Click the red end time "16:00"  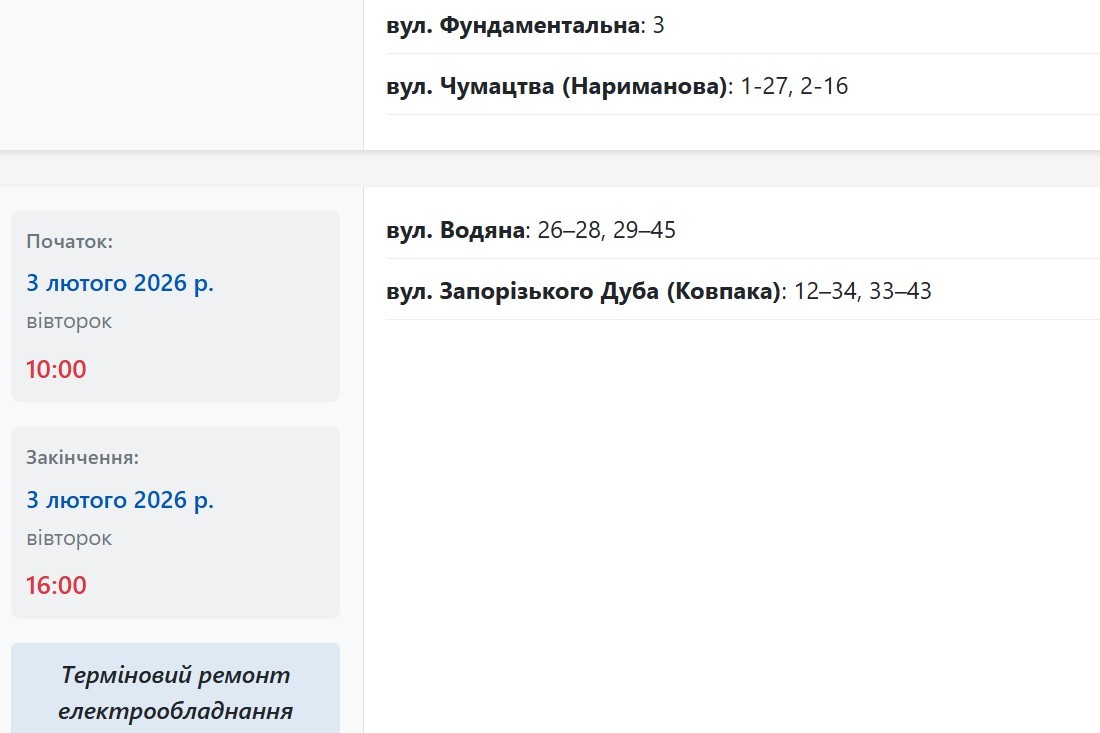[x=56, y=586]
